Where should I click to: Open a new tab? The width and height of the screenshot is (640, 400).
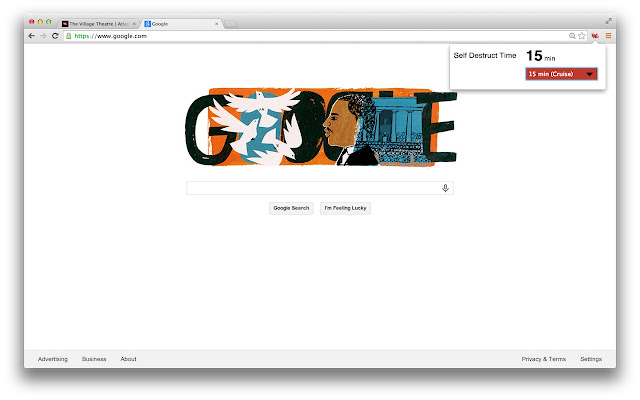(x=231, y=24)
